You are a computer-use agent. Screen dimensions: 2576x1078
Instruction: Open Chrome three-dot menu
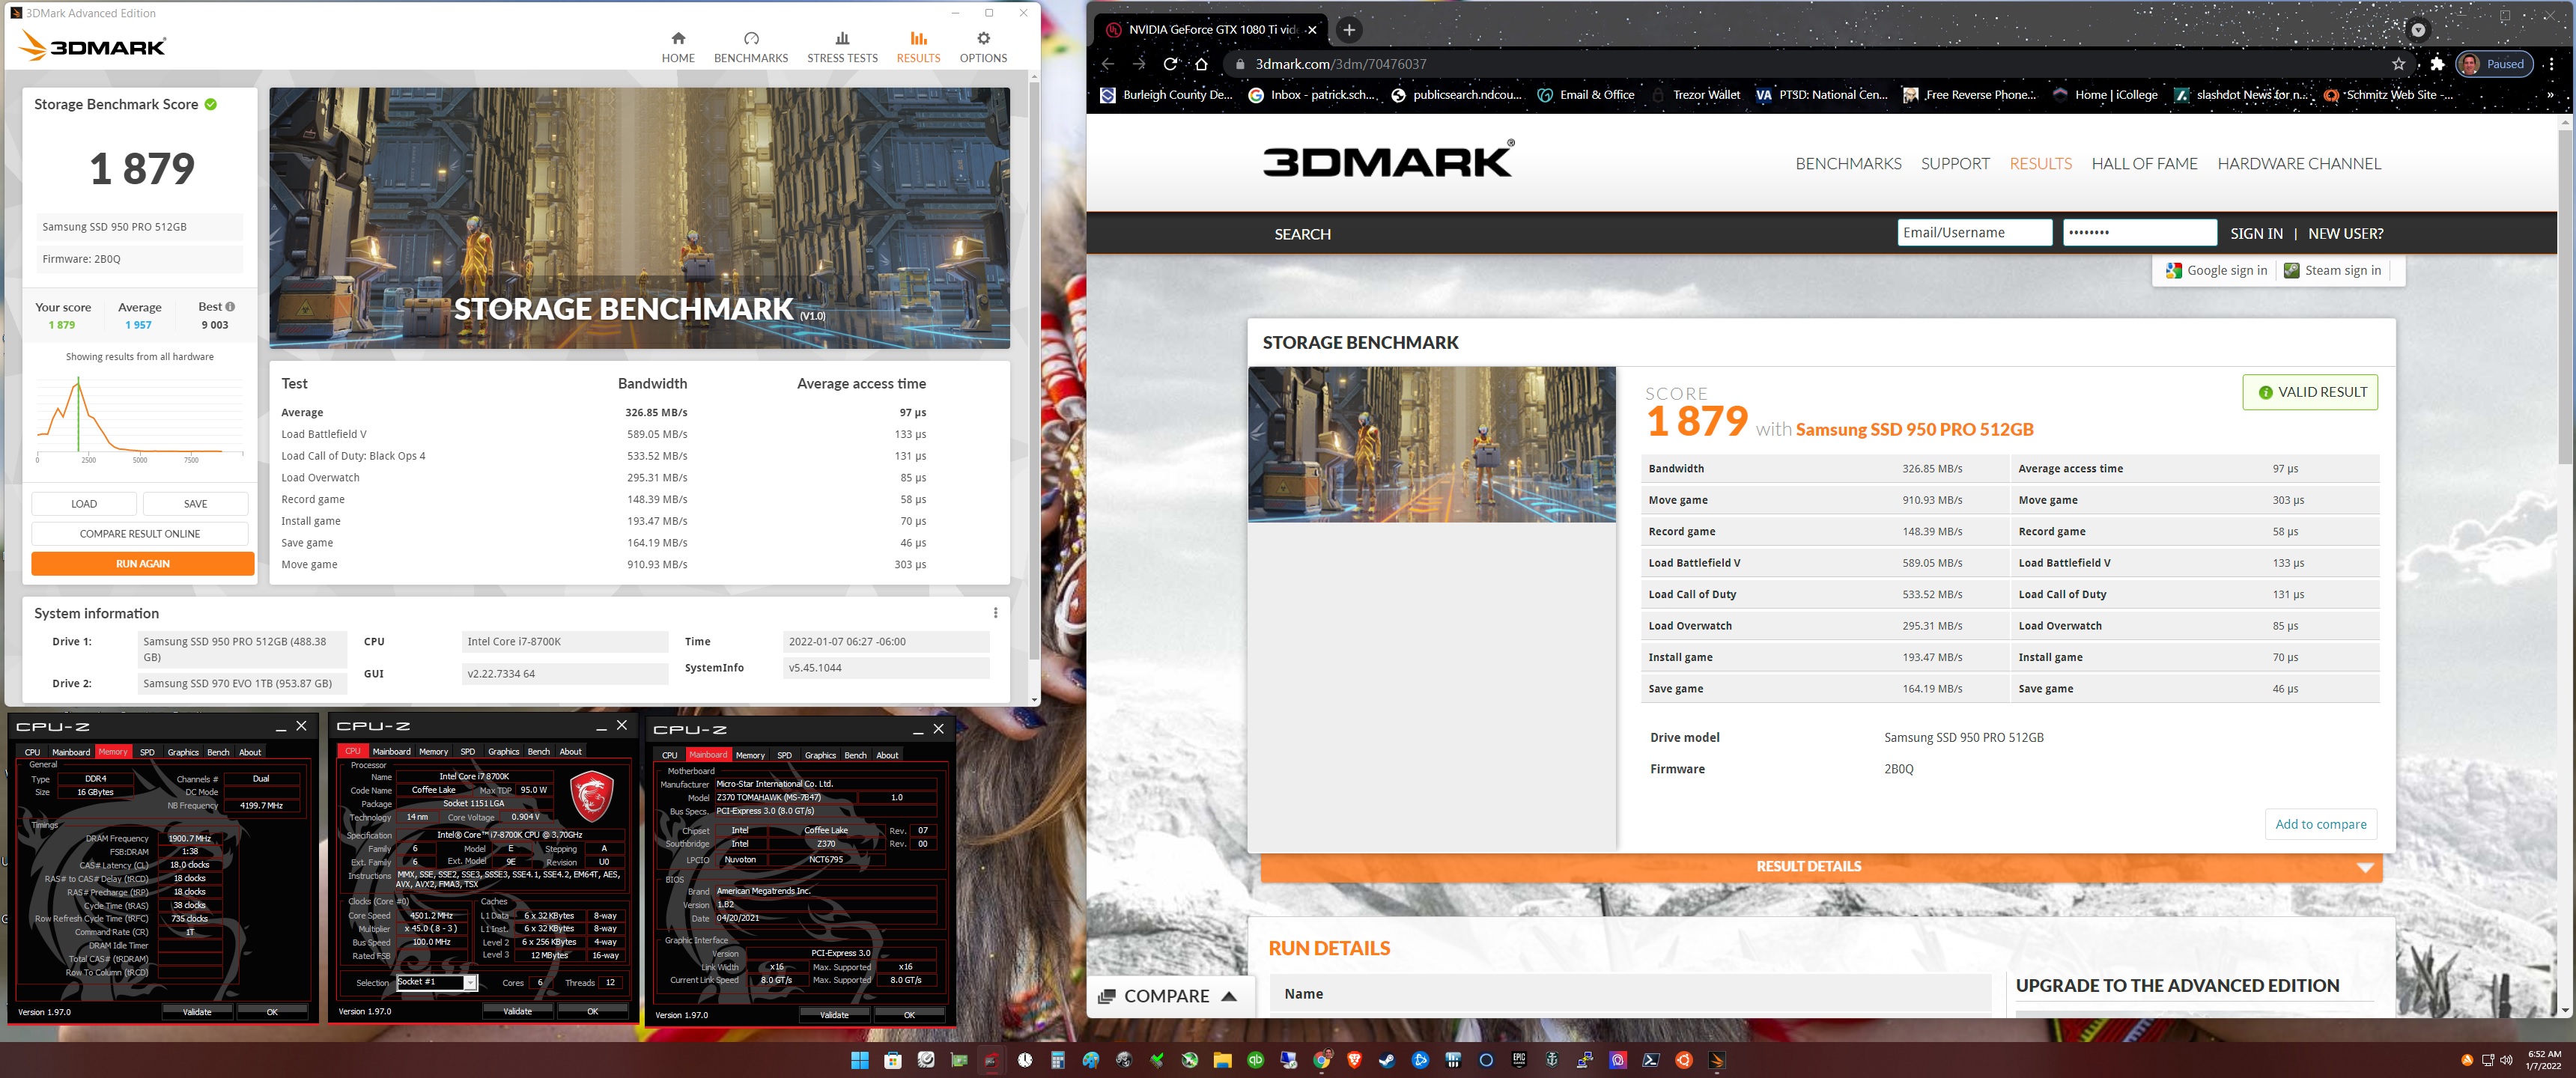coord(2551,64)
